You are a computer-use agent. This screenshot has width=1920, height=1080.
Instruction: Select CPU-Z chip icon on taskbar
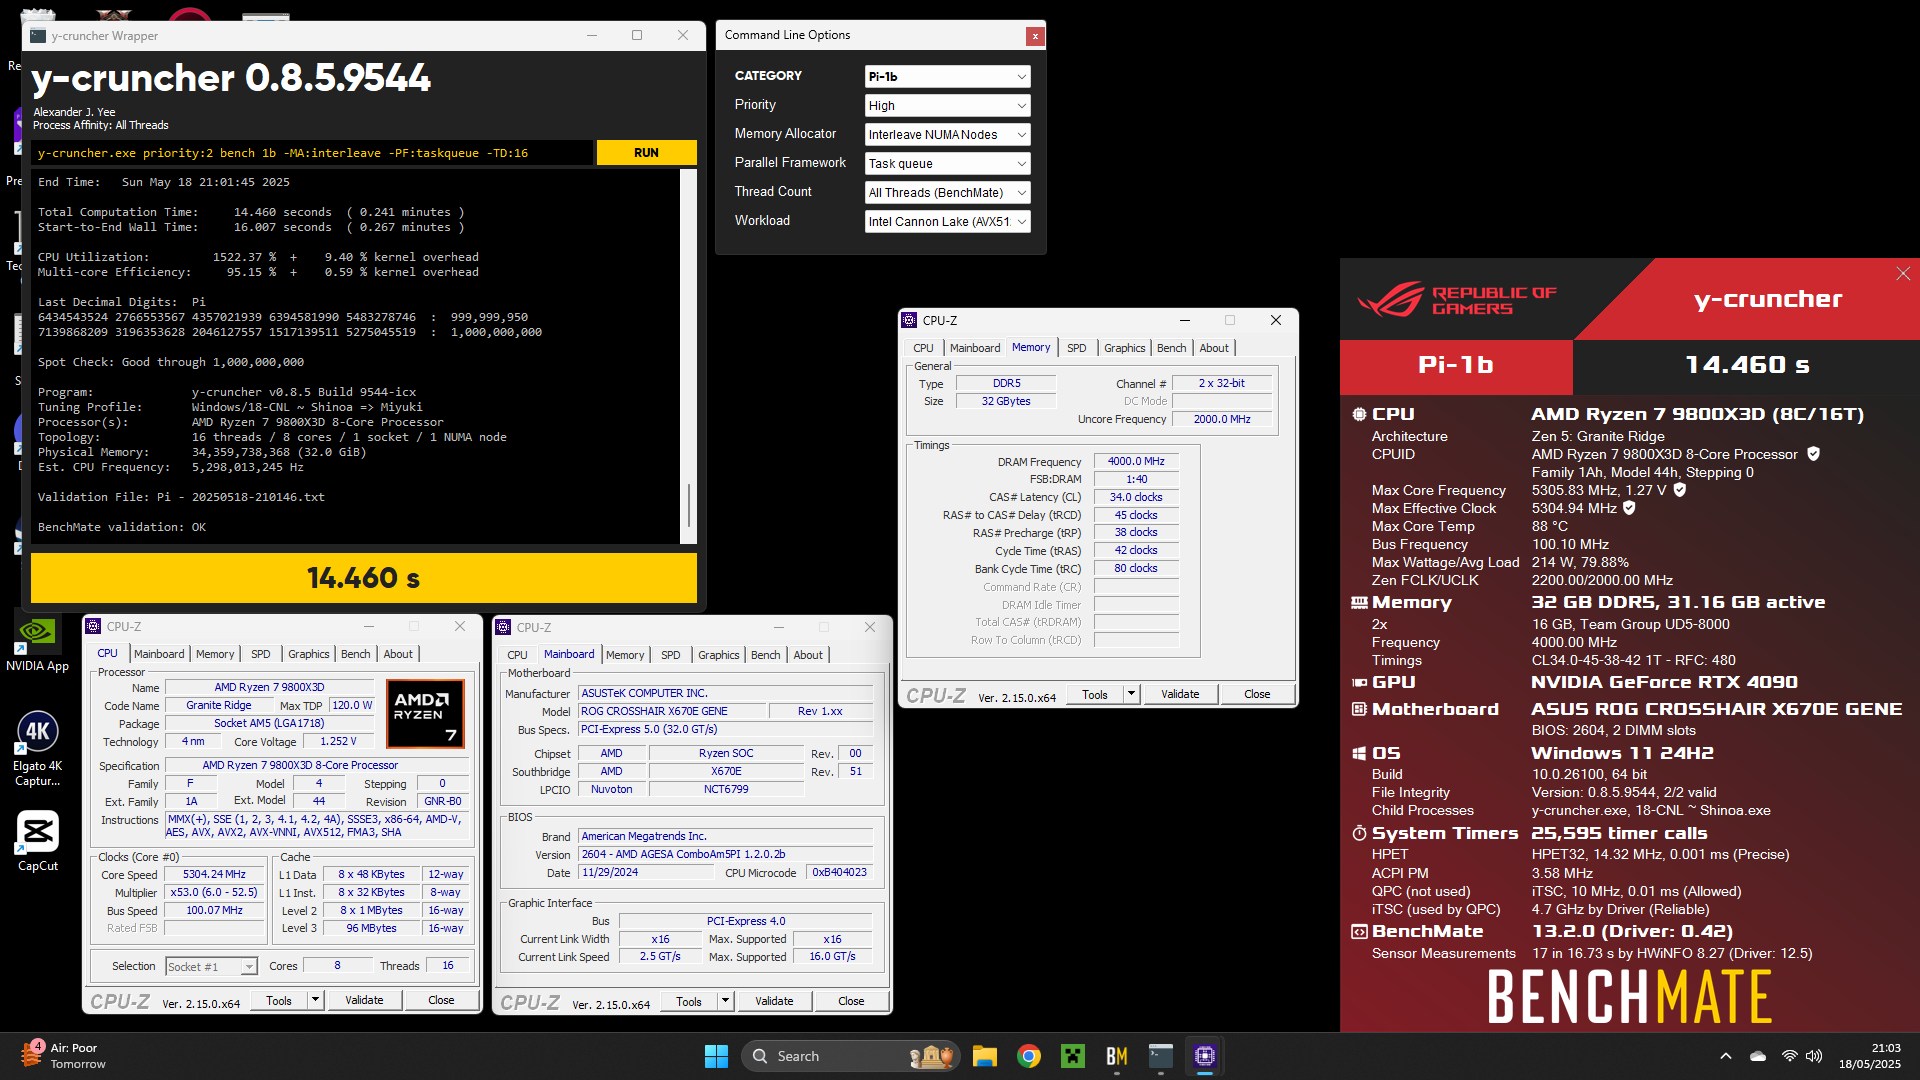[1204, 1056]
